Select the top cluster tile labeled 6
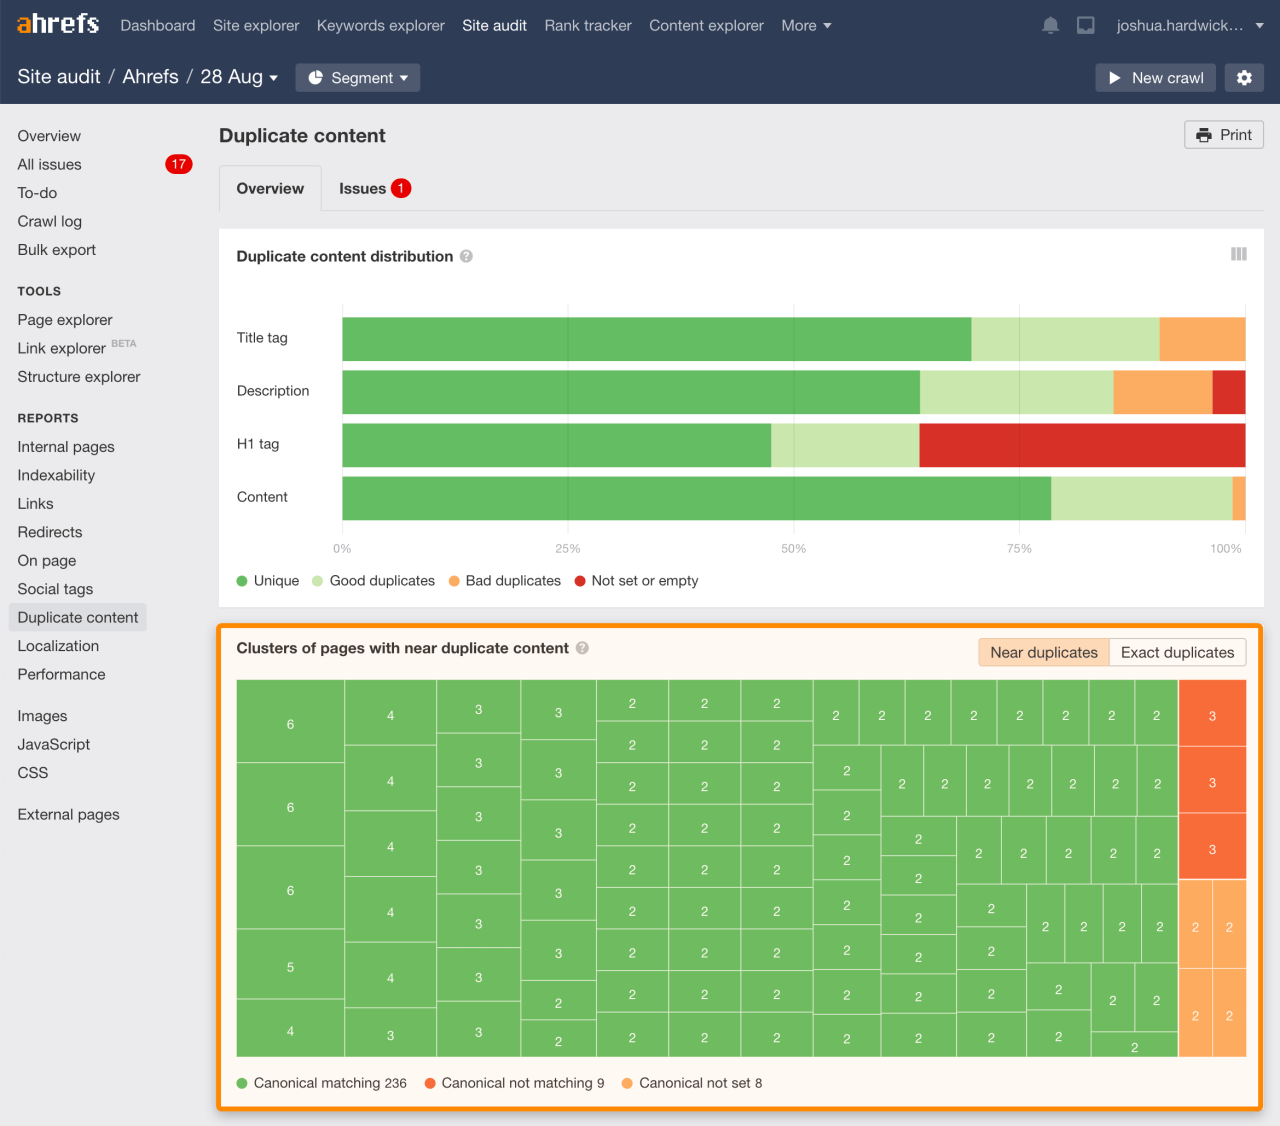The image size is (1280, 1126). (x=290, y=722)
